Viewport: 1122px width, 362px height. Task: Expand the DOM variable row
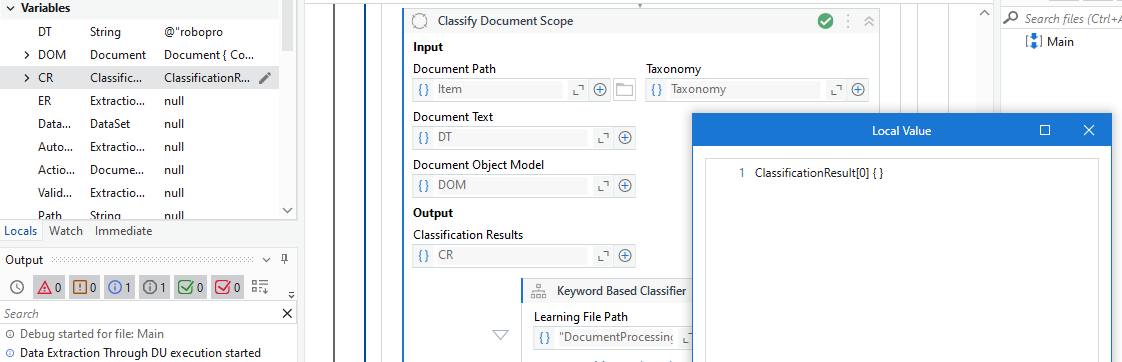(x=27, y=55)
